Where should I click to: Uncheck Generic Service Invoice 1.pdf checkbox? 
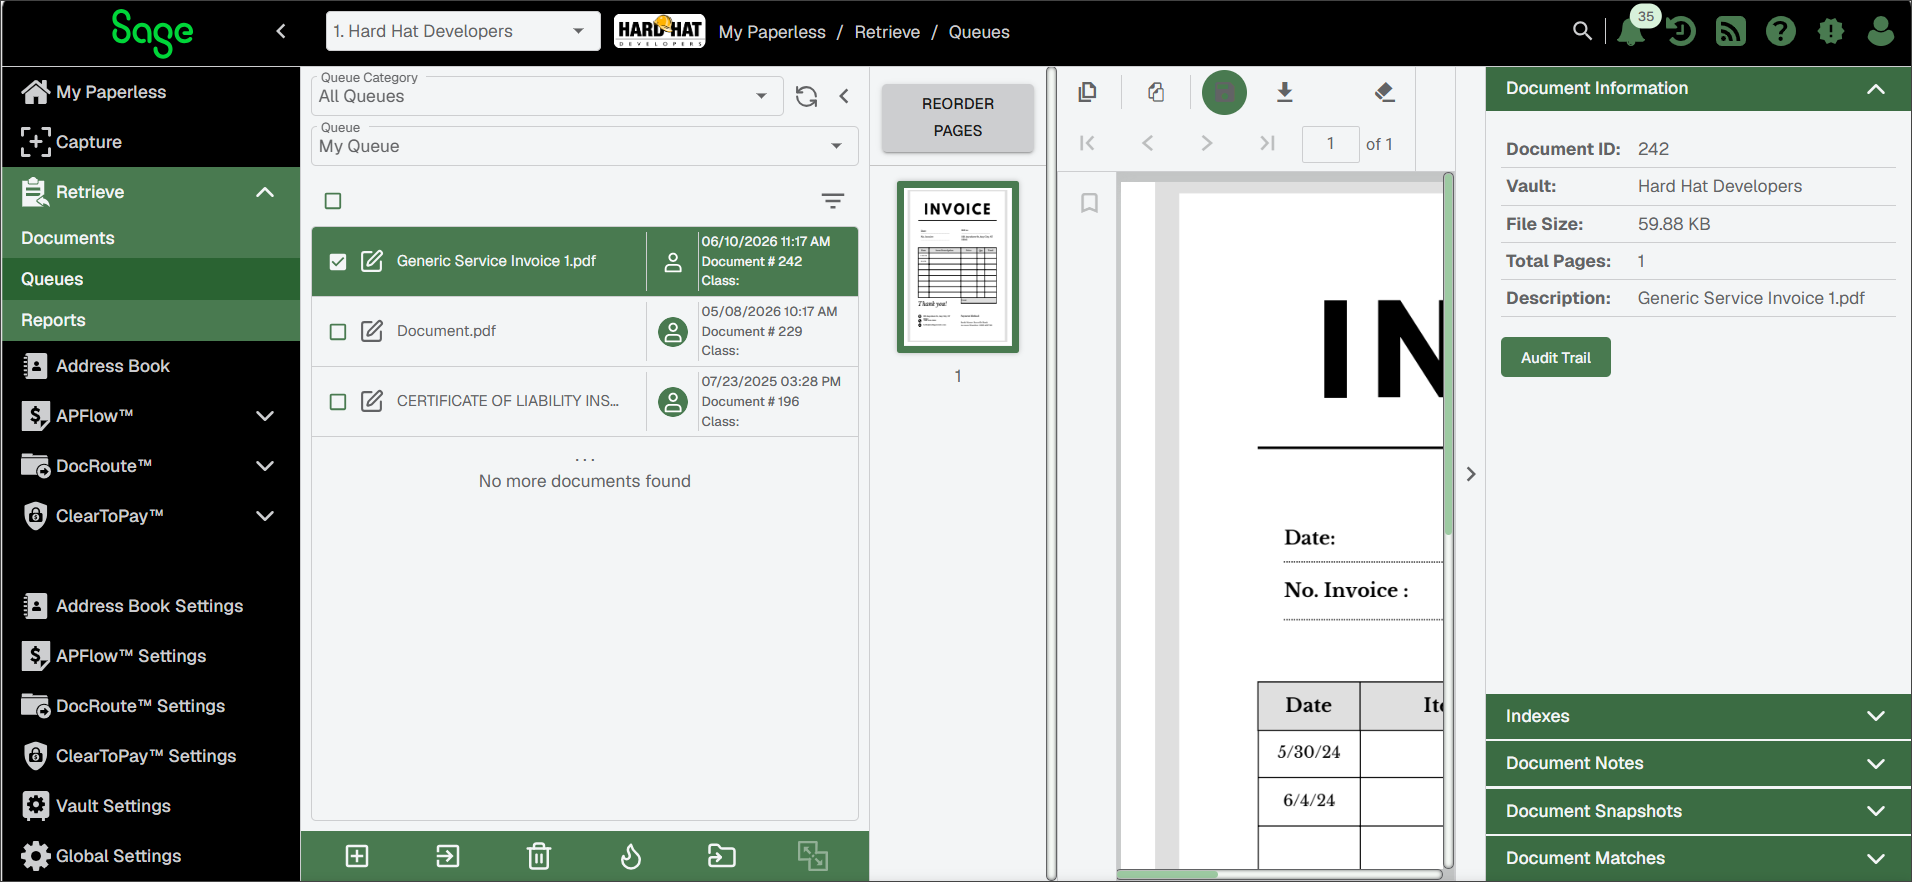tap(338, 261)
